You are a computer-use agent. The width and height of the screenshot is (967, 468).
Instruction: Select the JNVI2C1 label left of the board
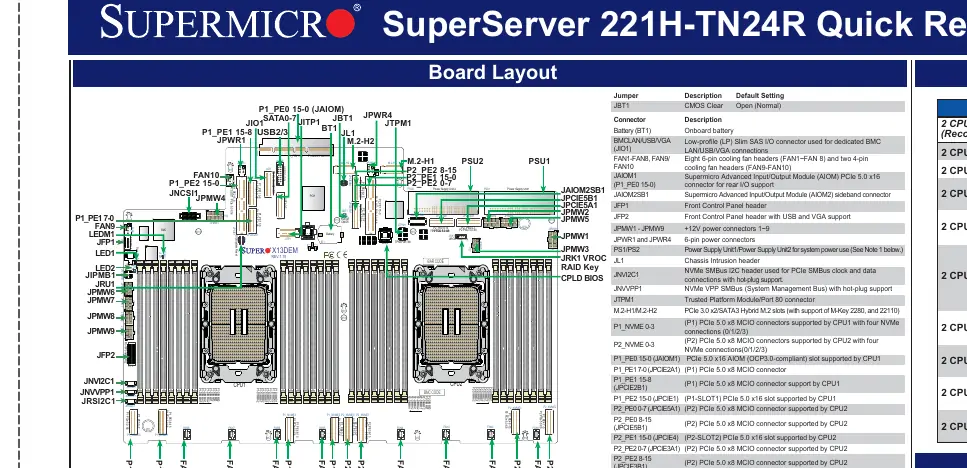tap(99, 381)
